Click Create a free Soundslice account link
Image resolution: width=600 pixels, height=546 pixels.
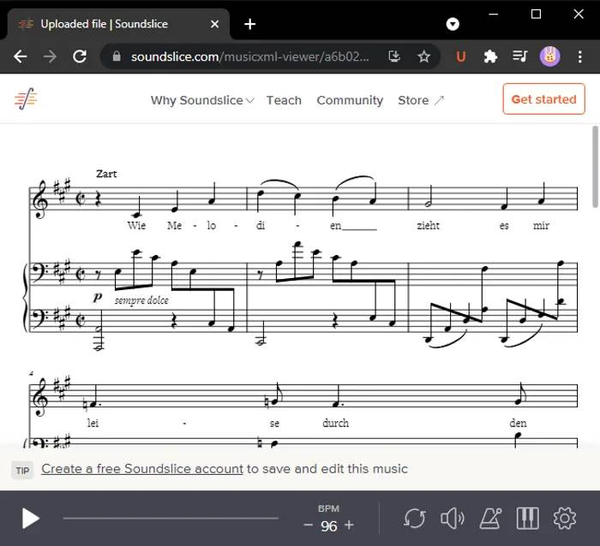(x=142, y=469)
